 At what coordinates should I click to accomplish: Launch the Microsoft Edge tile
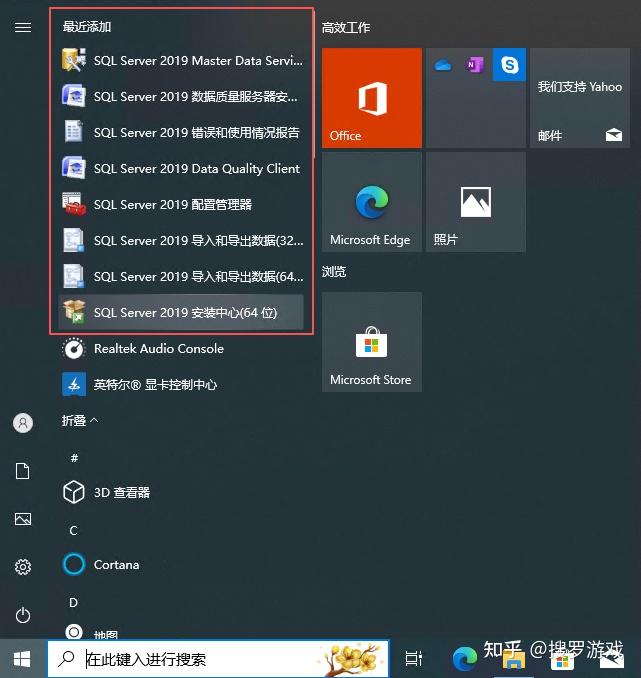pos(372,202)
